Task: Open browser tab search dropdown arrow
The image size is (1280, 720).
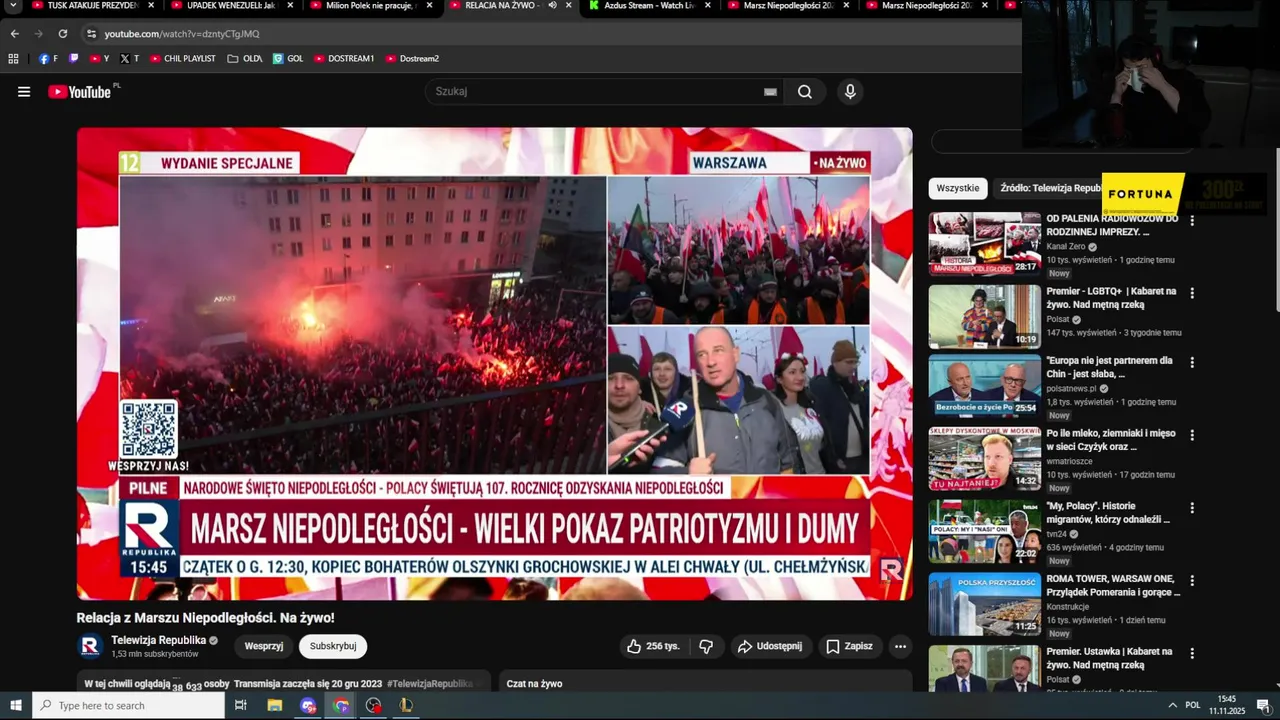Action: 14,5
